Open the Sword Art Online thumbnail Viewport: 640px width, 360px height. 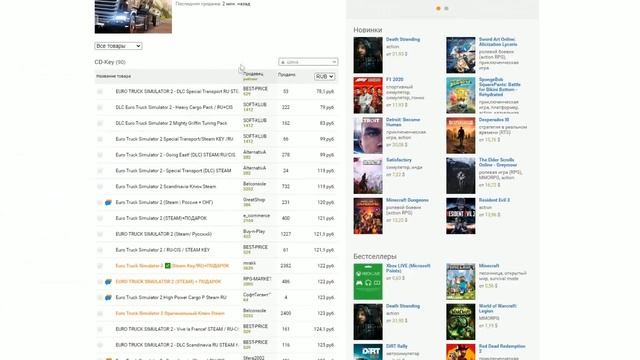click(460, 55)
